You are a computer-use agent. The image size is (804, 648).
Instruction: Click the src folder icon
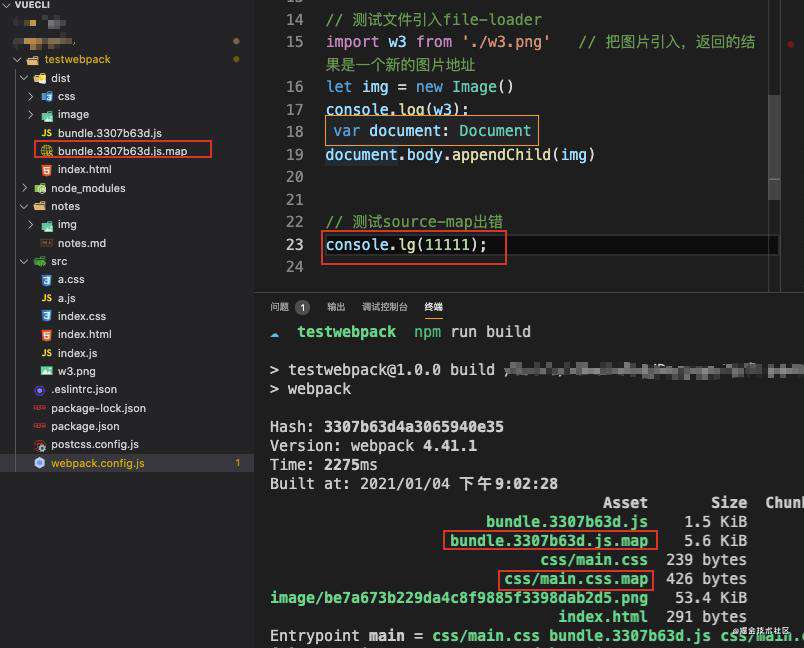40,261
